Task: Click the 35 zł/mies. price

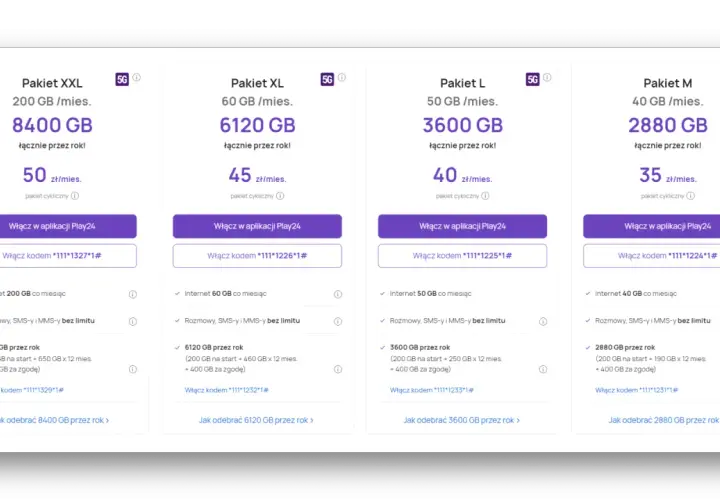Action: [x=668, y=175]
